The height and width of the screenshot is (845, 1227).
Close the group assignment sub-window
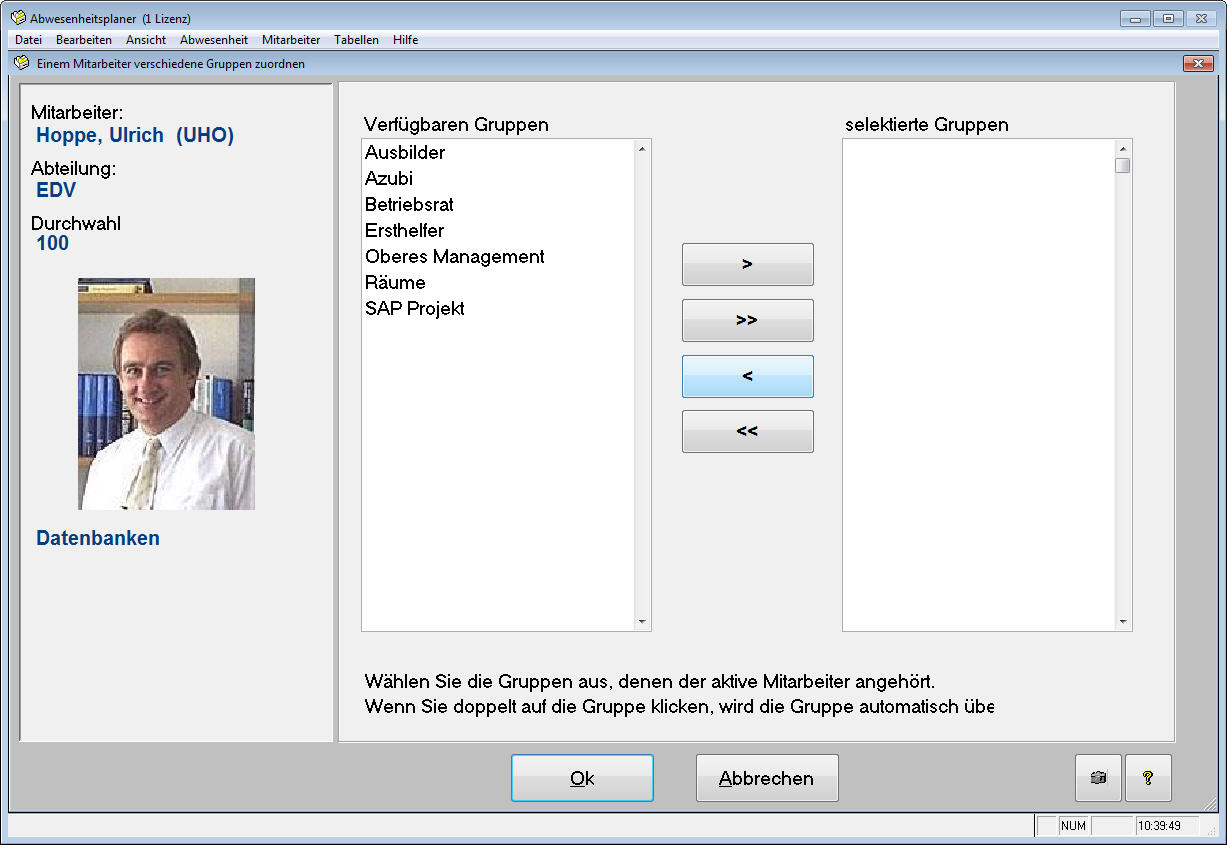pos(1197,63)
